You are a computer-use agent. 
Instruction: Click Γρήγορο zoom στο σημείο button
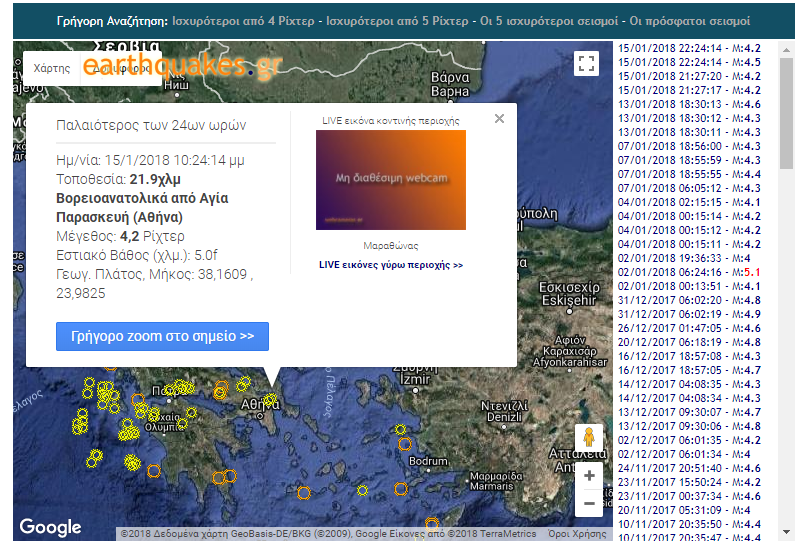tap(163, 336)
